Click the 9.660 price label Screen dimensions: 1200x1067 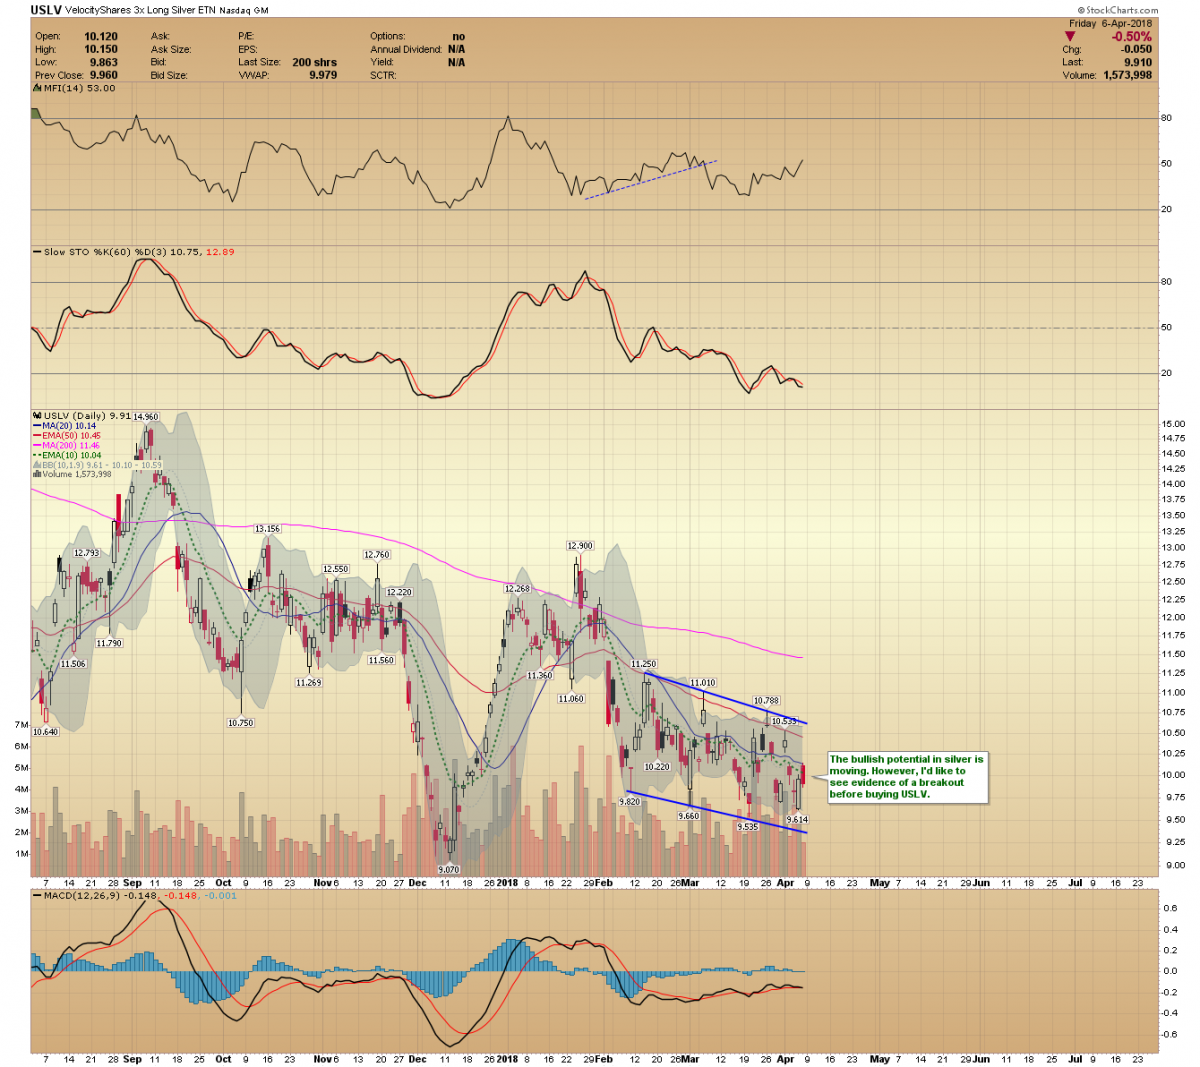point(688,816)
